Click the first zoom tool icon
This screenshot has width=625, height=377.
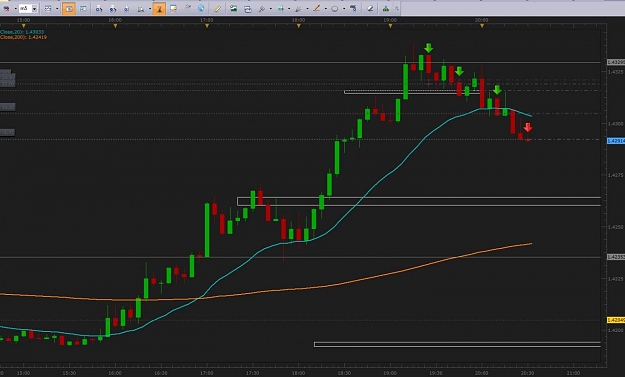pyautogui.click(x=99, y=8)
